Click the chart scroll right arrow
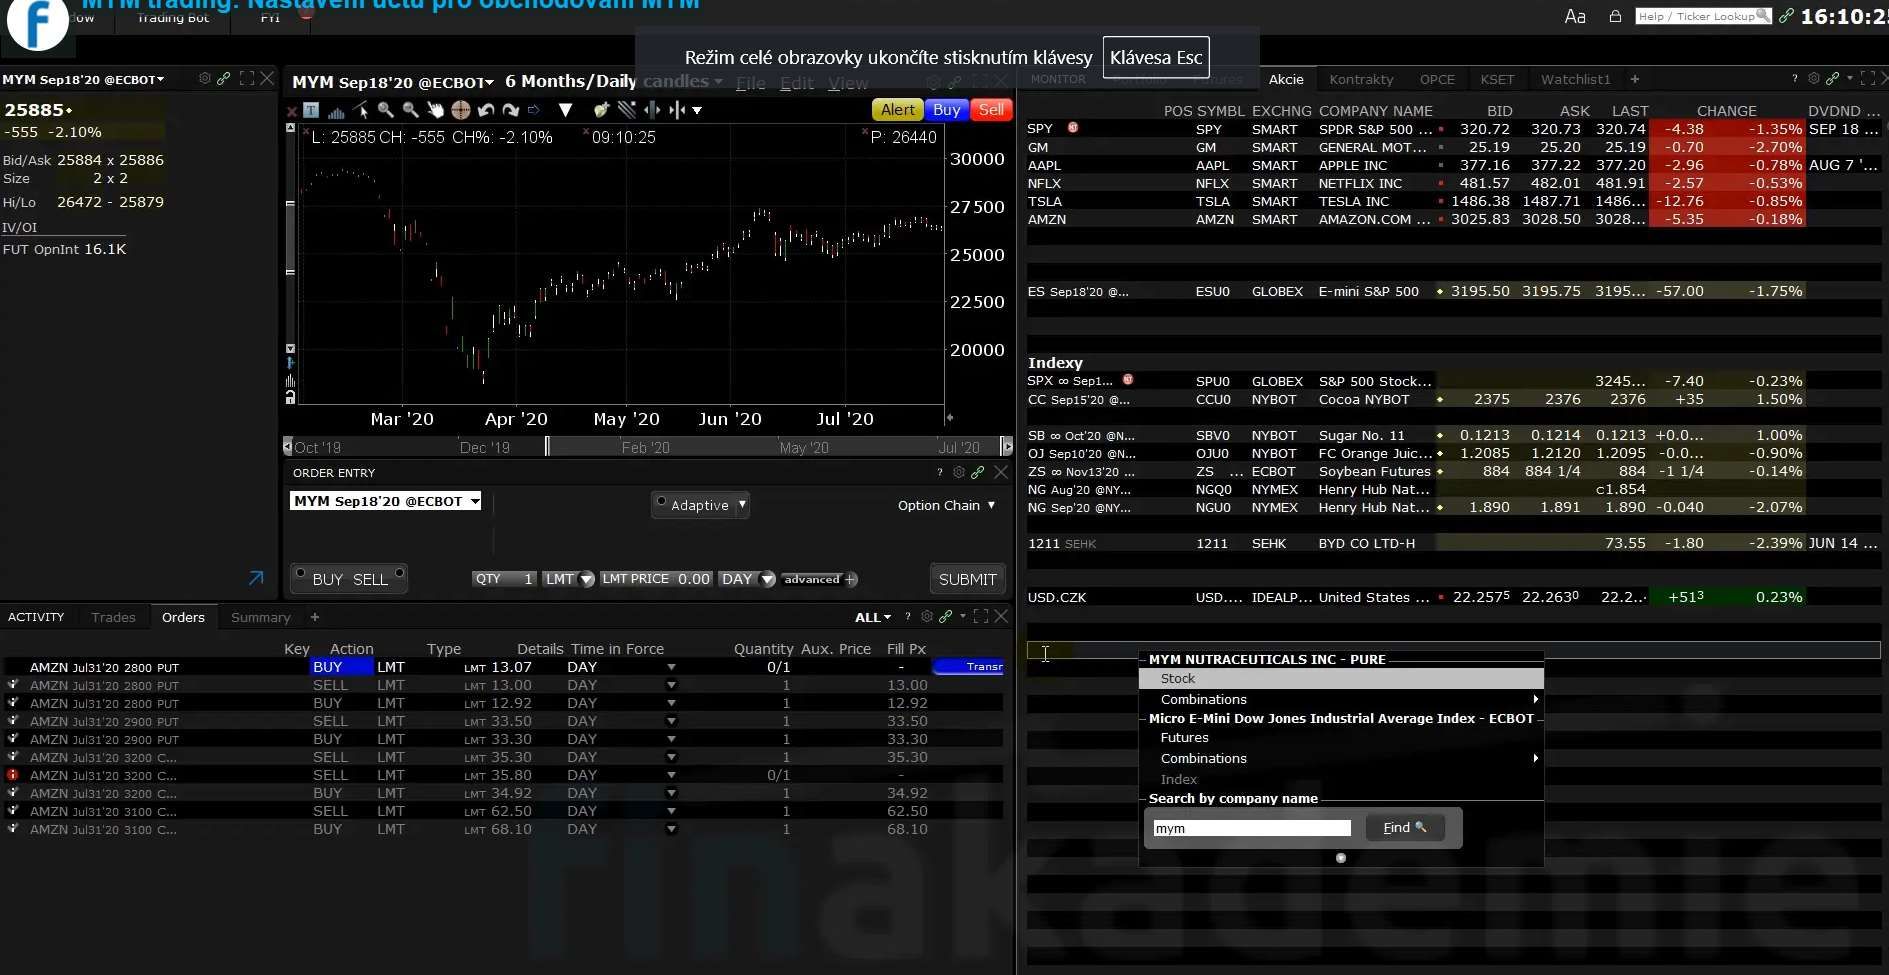The width and height of the screenshot is (1889, 975). pyautogui.click(x=1007, y=446)
